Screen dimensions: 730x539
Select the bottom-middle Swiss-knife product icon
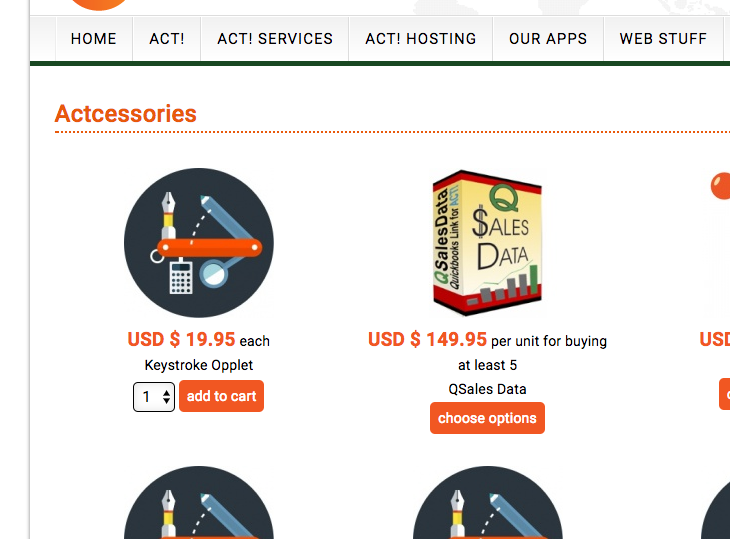(487, 505)
